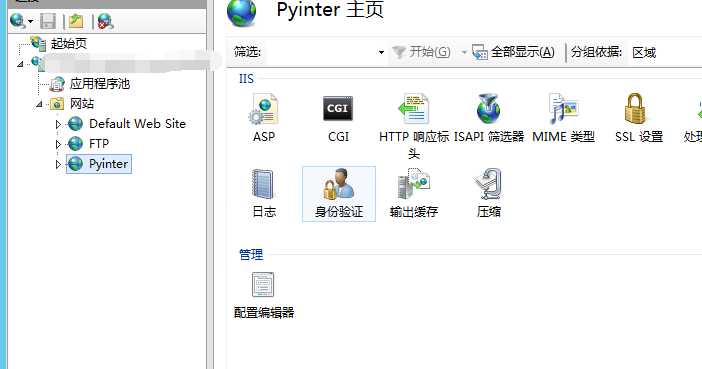Click the Pyinter 主页 header globe icon
This screenshot has height=369, width=702.
tap(242, 13)
